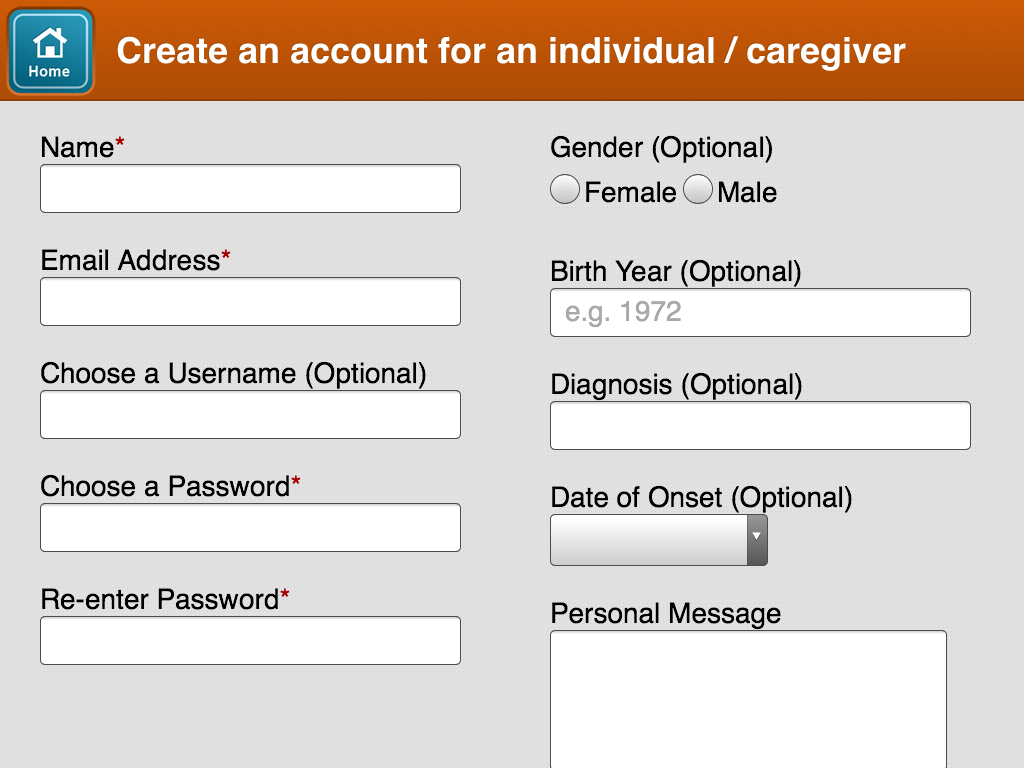Click the Choose a Username field
The image size is (1024, 768).
point(250,415)
